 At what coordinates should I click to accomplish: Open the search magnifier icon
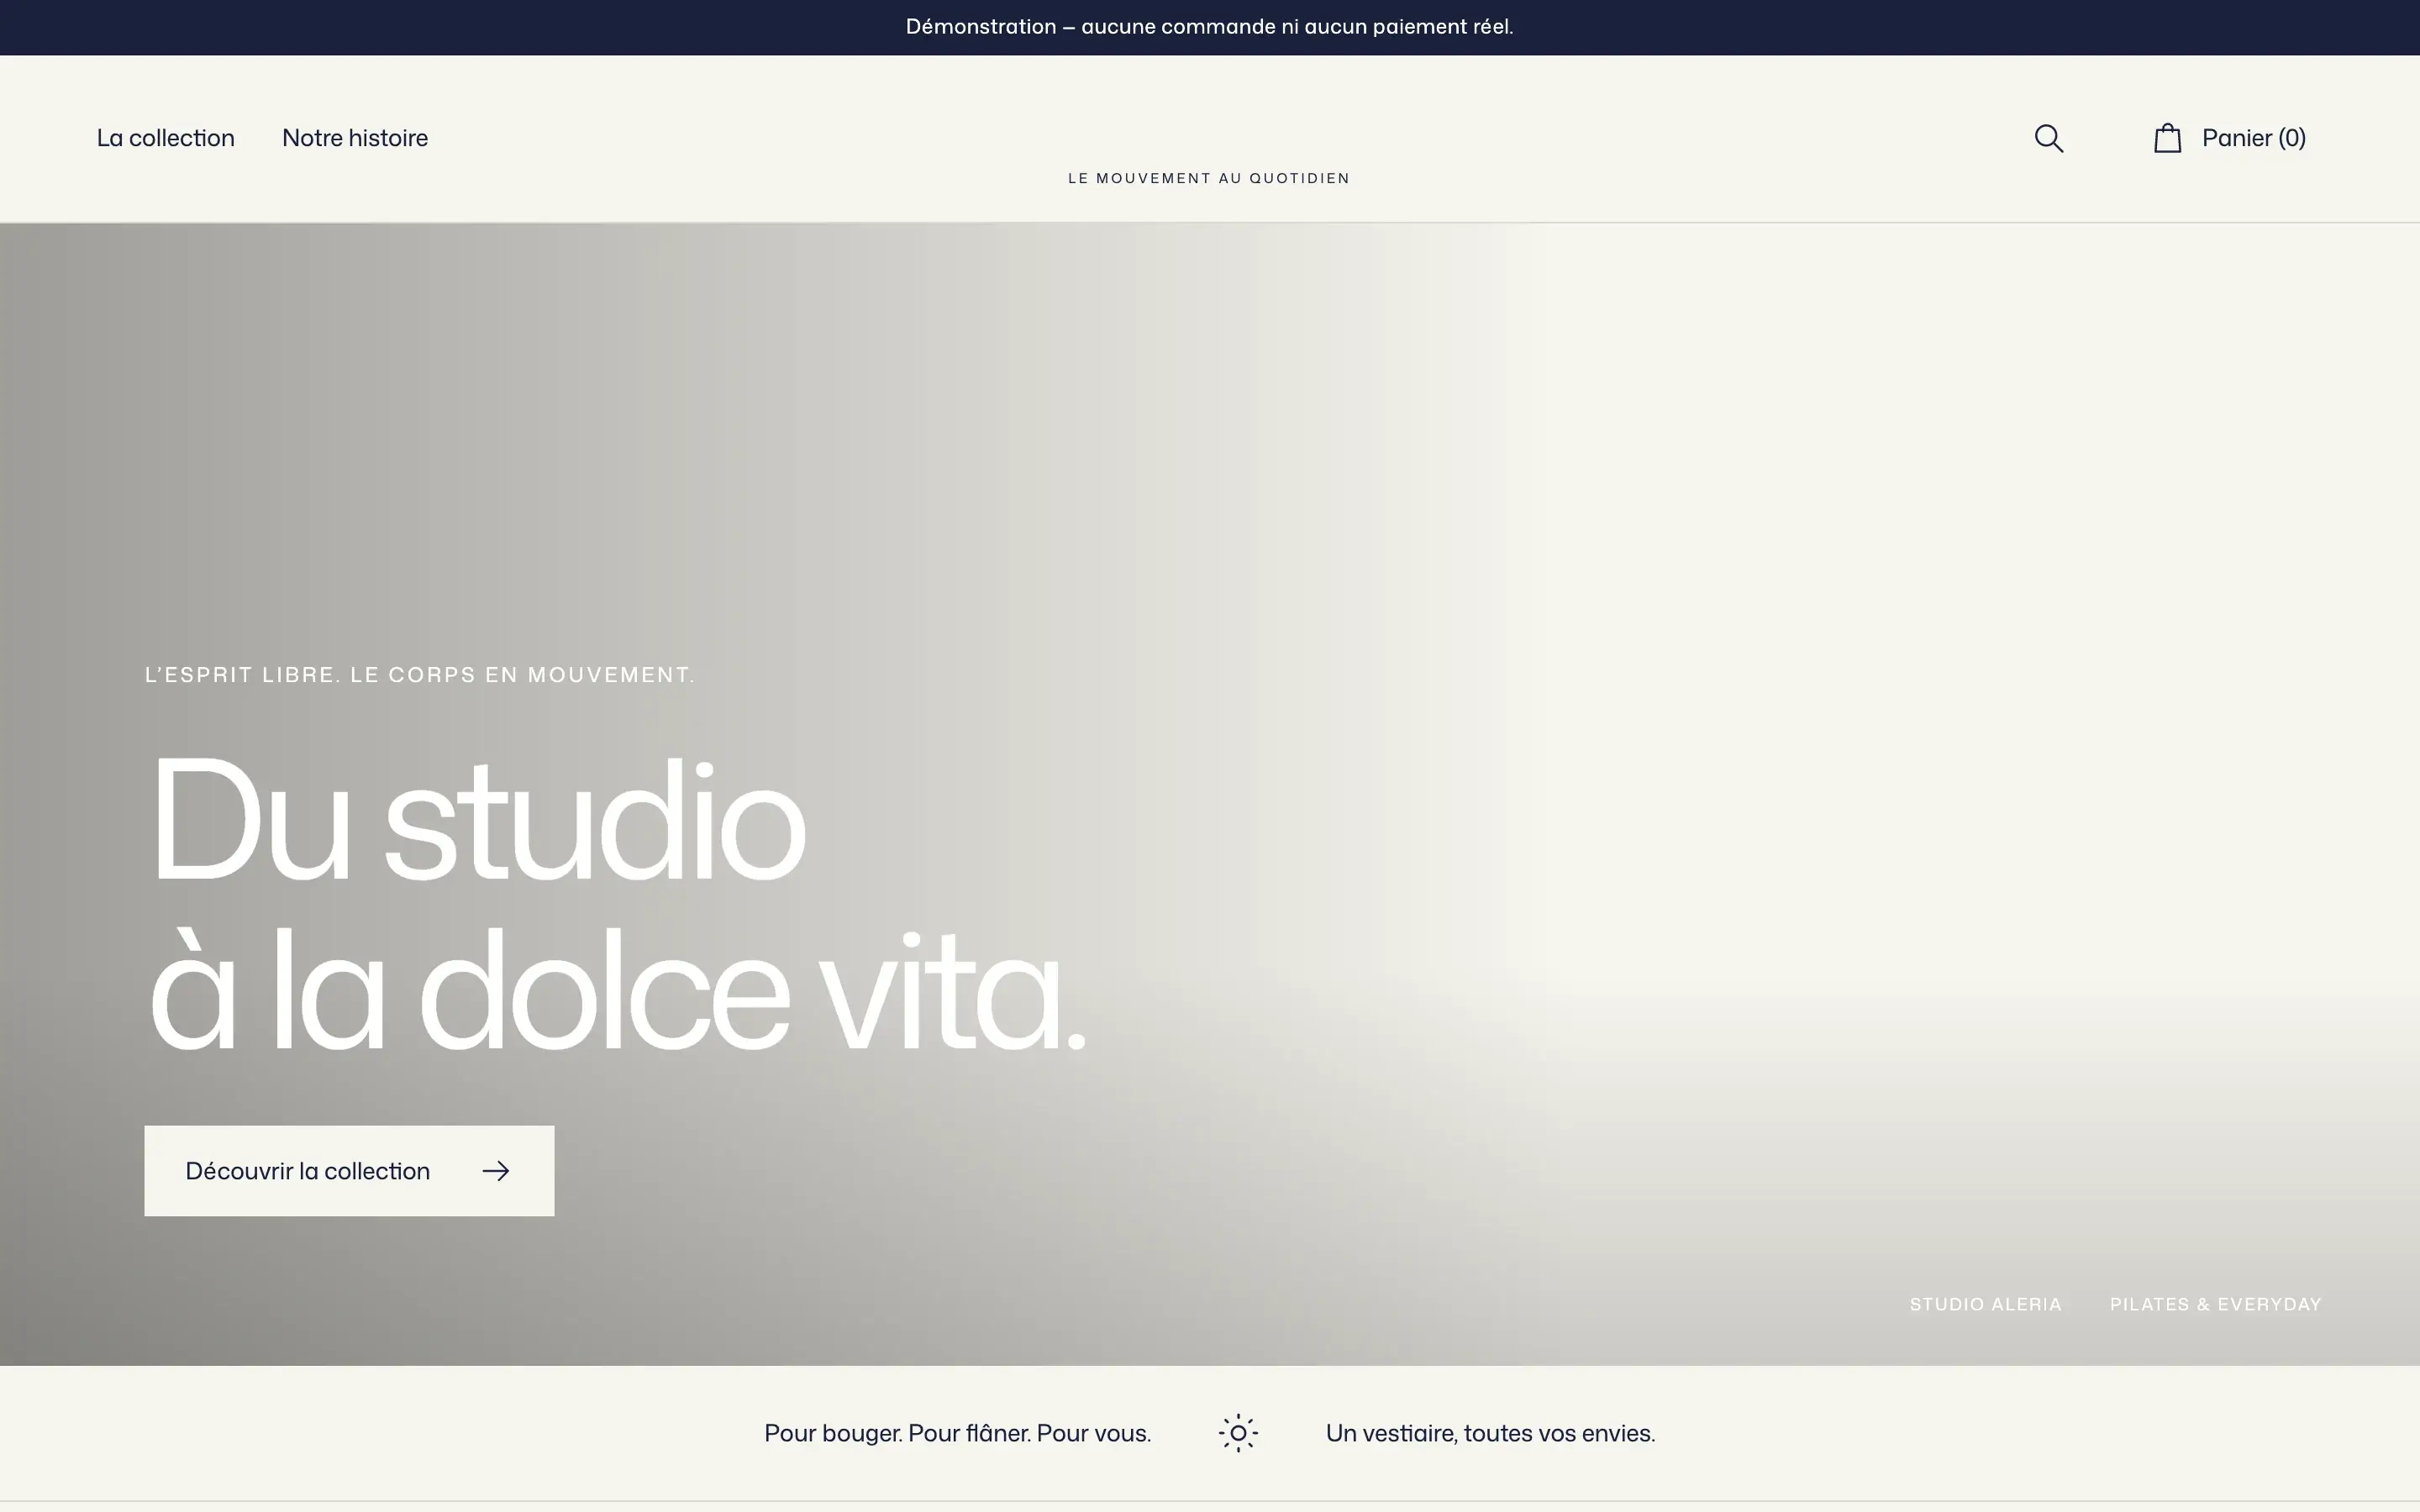[2048, 138]
